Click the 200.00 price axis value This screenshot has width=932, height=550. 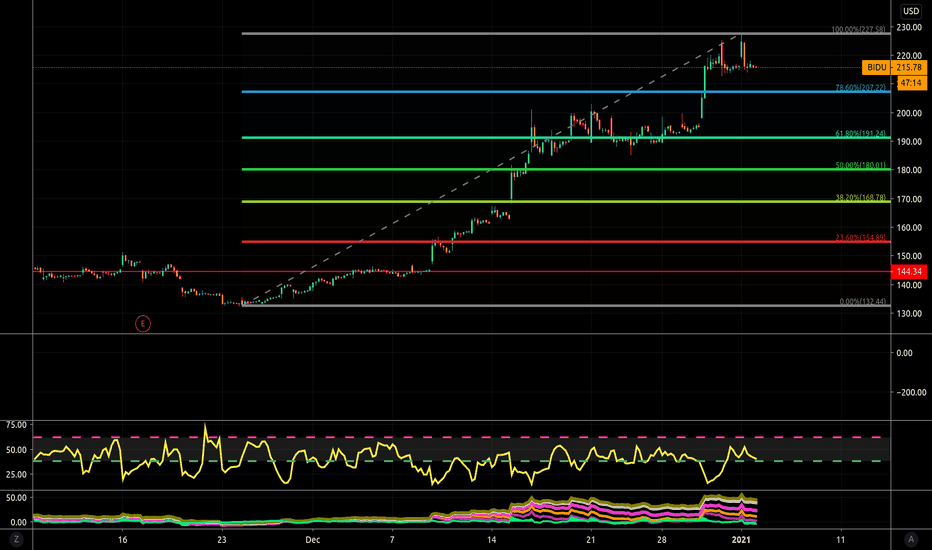click(909, 113)
